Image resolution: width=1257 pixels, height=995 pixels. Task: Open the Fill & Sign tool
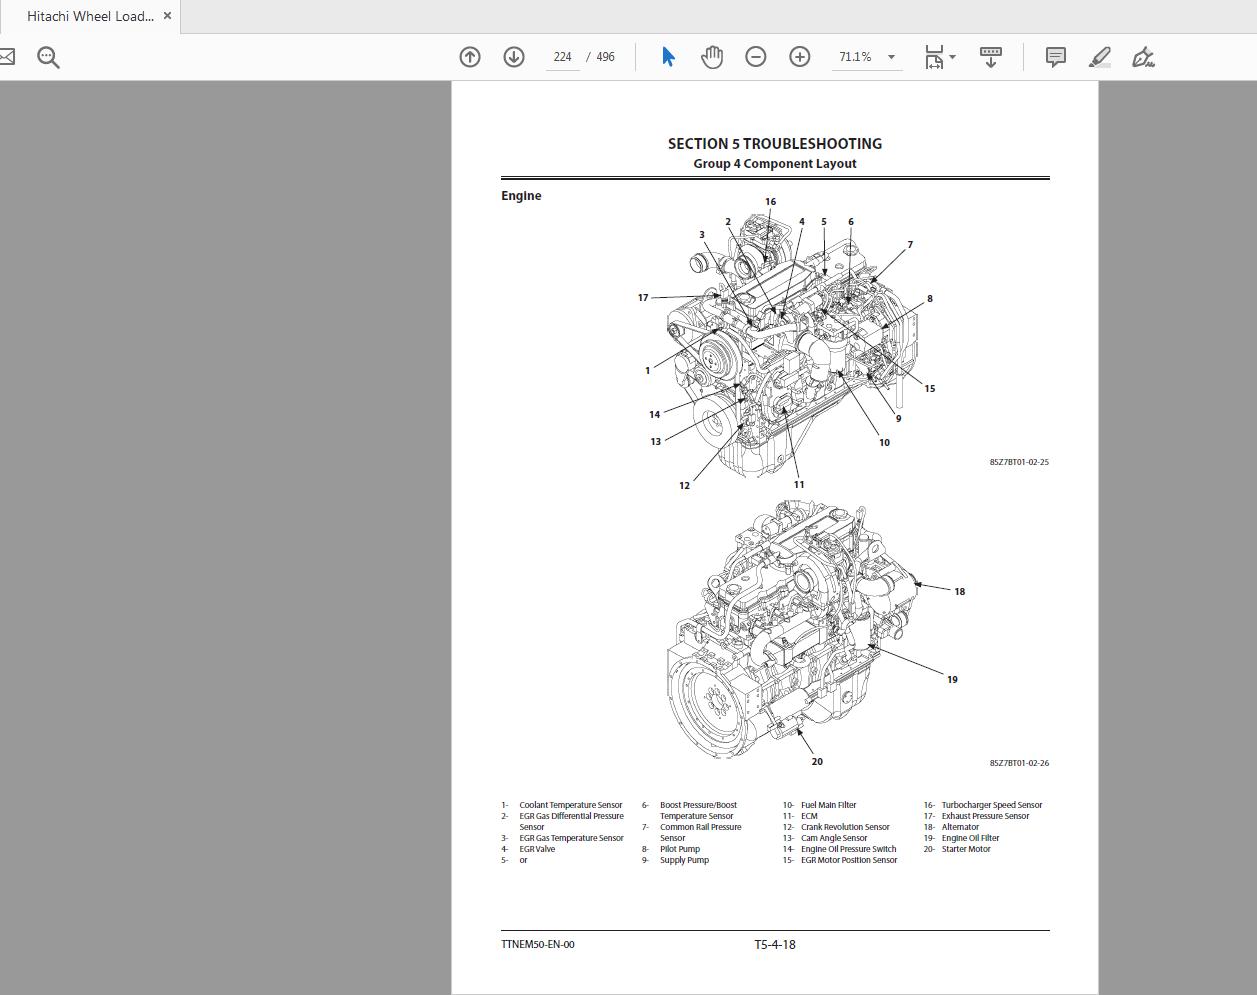tap(1142, 57)
